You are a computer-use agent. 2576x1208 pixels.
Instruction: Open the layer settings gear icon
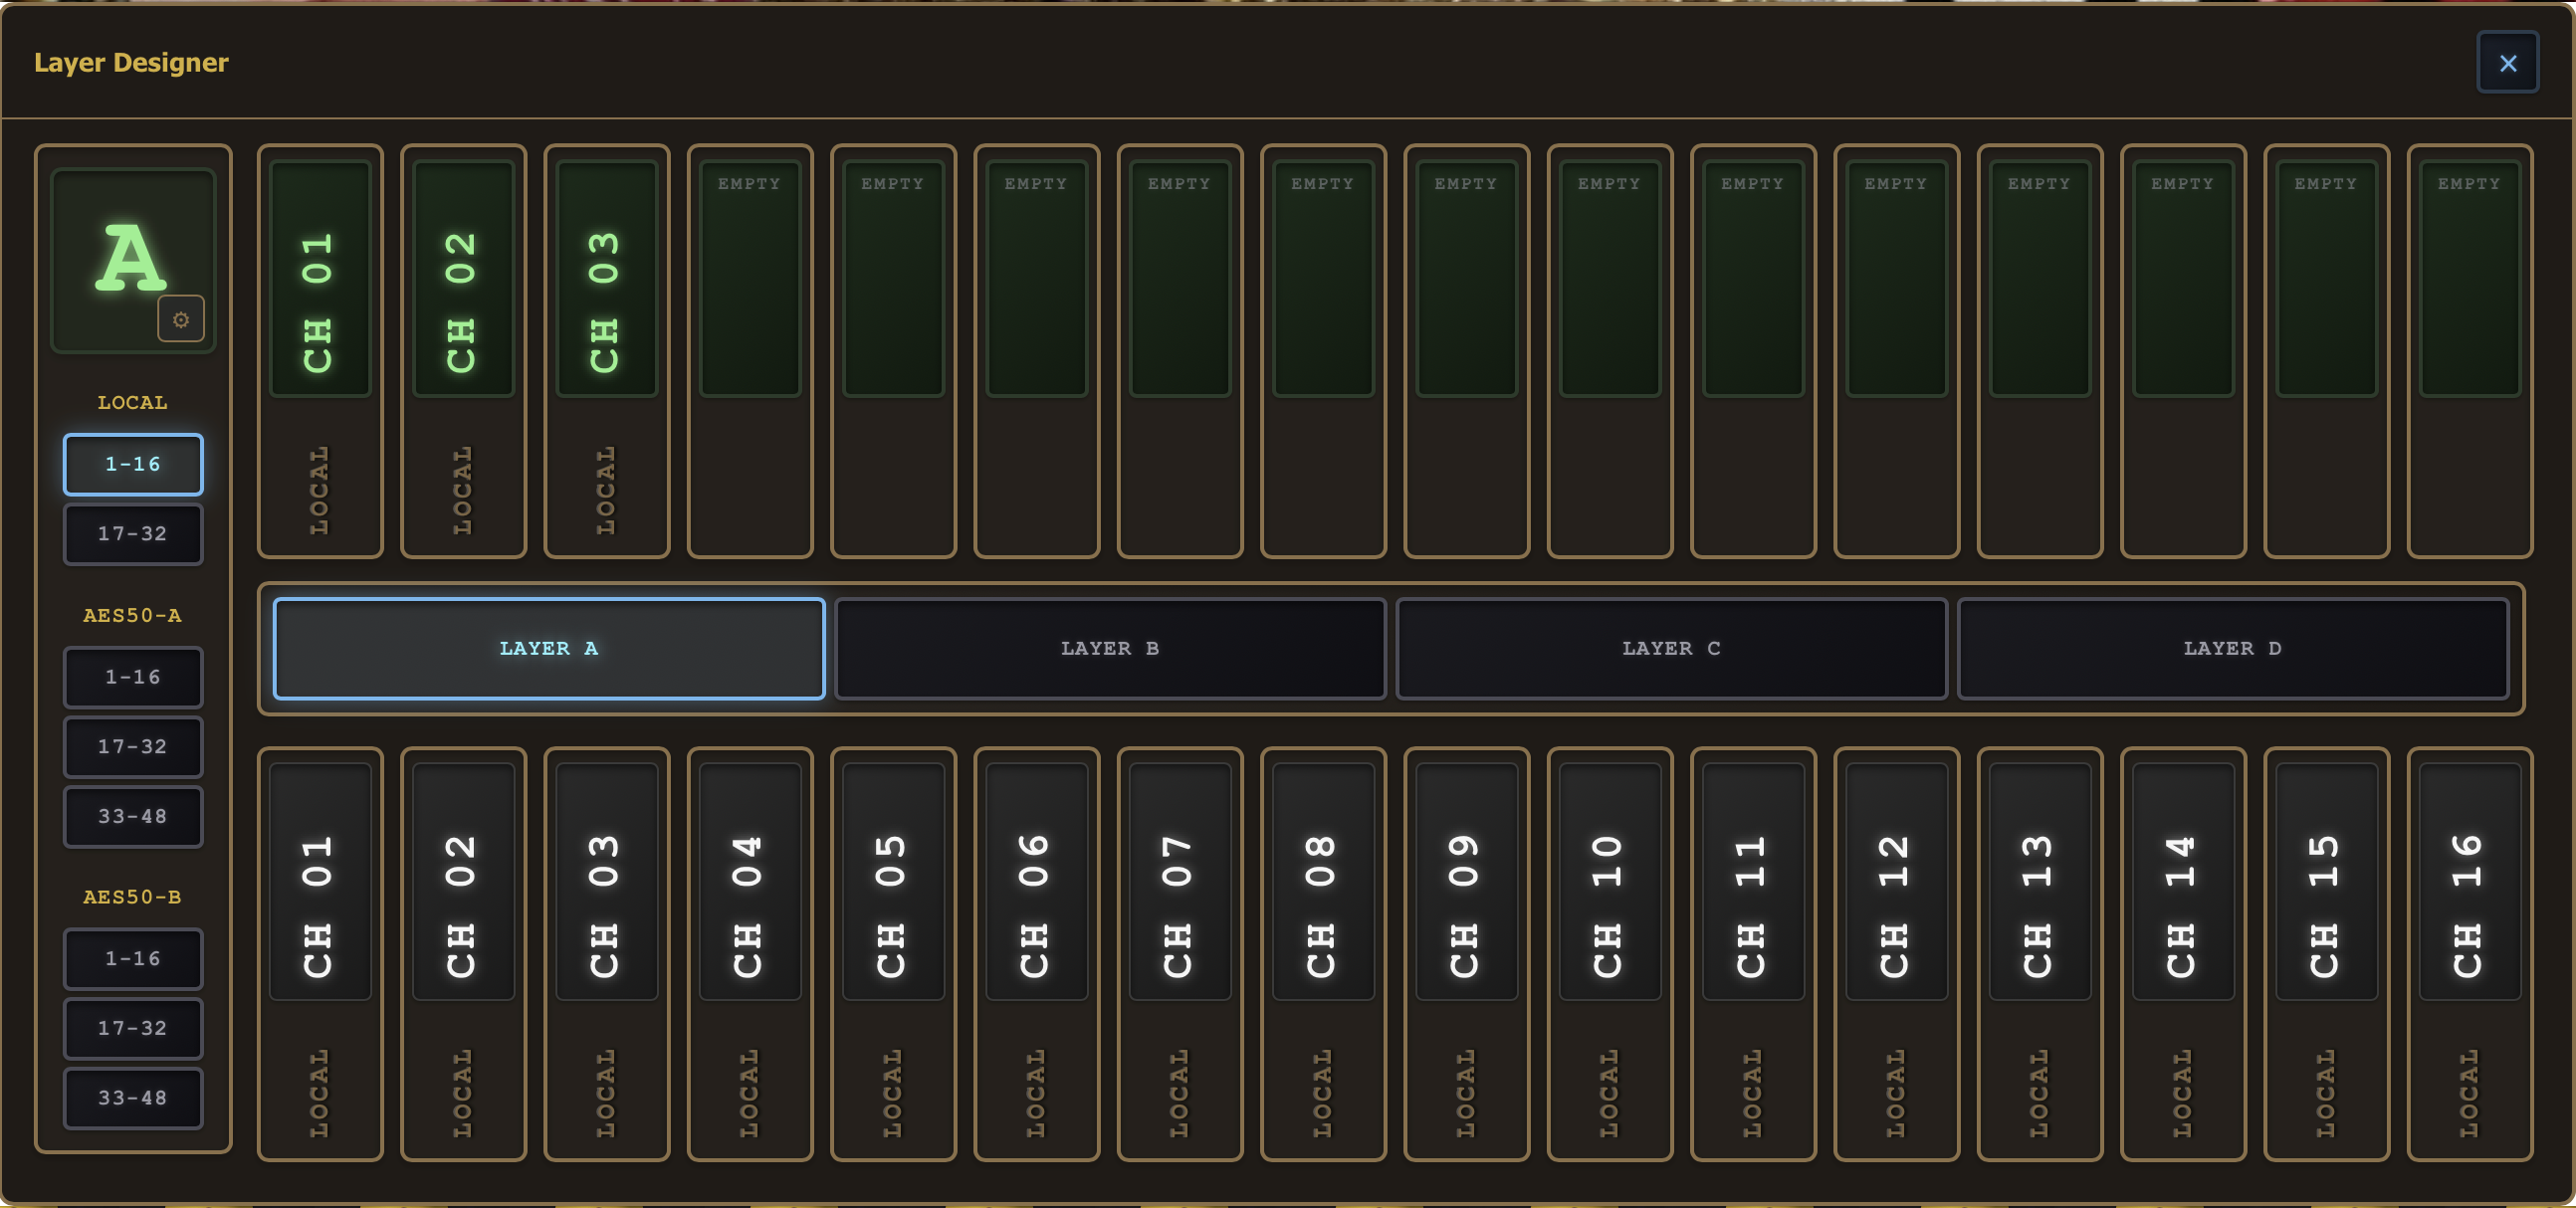point(181,319)
